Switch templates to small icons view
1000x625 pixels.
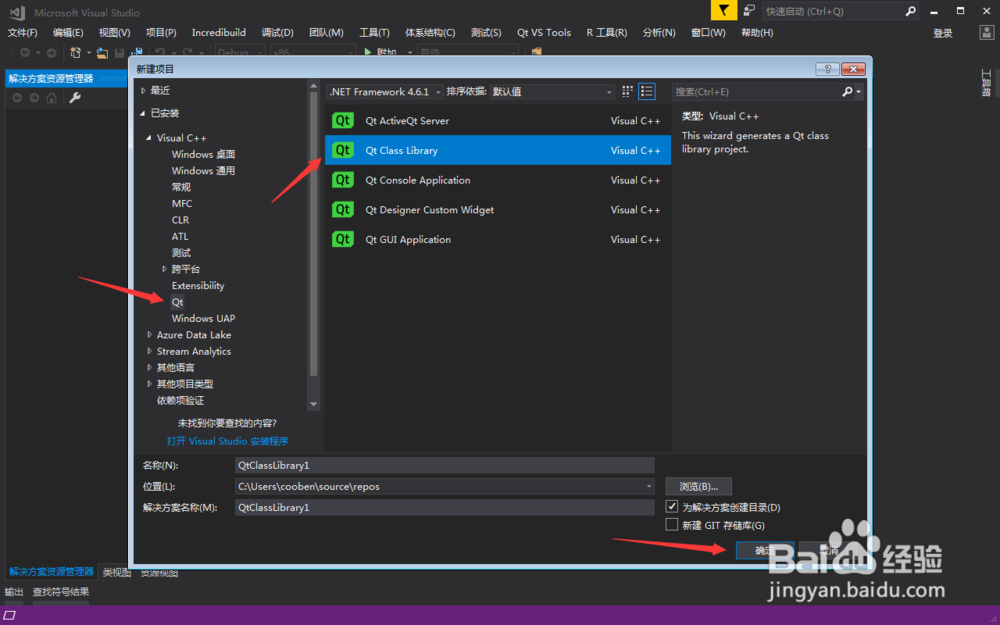[628, 91]
